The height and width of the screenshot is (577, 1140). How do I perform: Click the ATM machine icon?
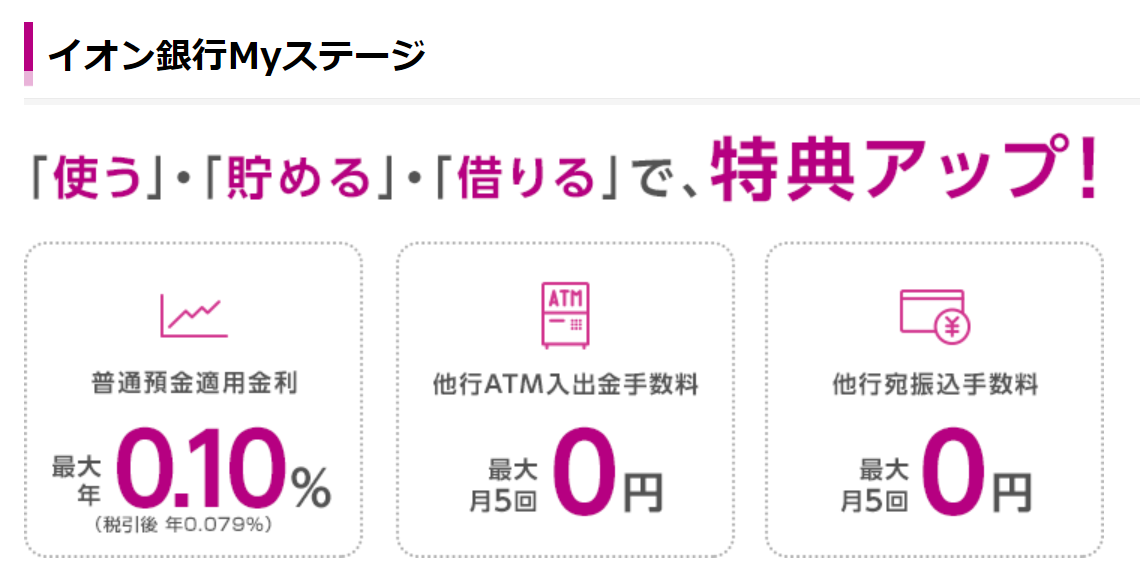click(566, 315)
